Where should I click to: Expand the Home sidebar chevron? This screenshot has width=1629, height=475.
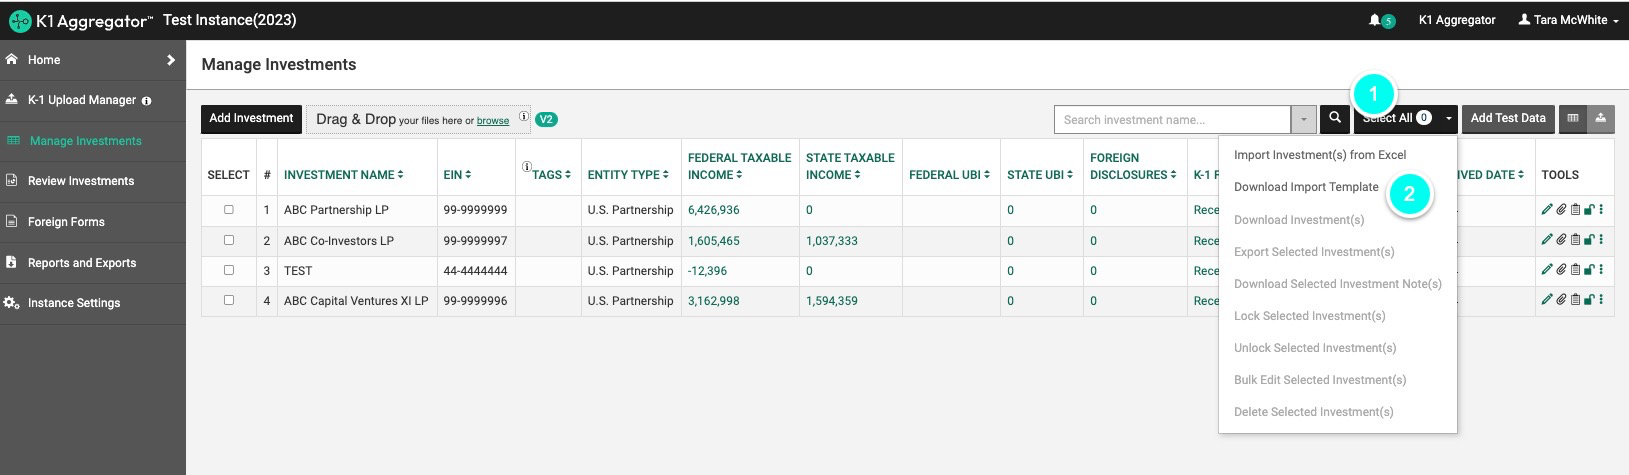[x=171, y=60]
